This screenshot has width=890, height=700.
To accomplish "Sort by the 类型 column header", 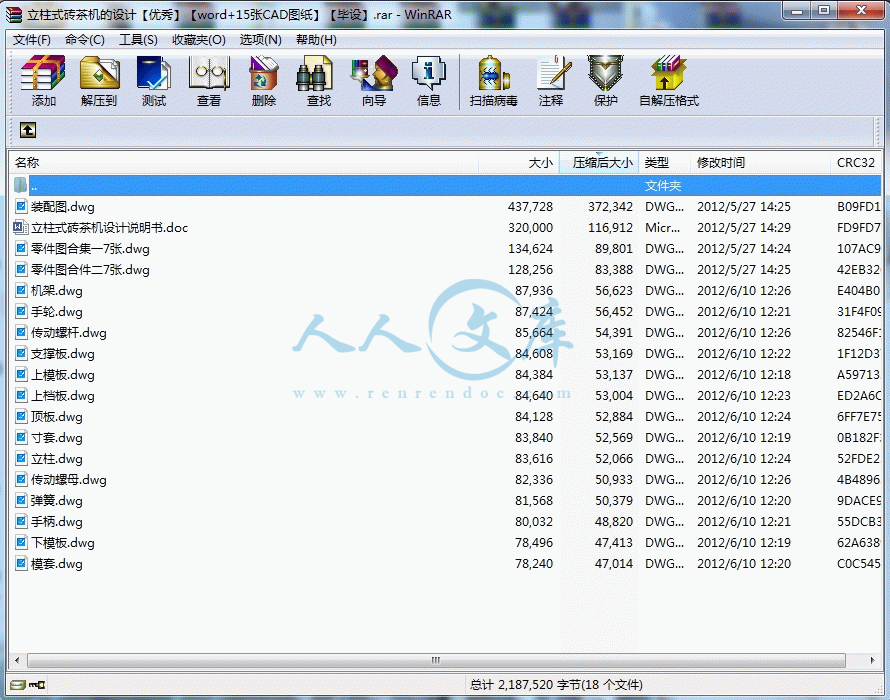I will (665, 163).
